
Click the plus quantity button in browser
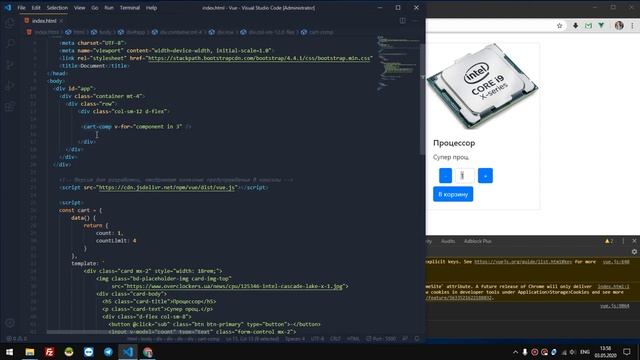pyautogui.click(x=485, y=176)
